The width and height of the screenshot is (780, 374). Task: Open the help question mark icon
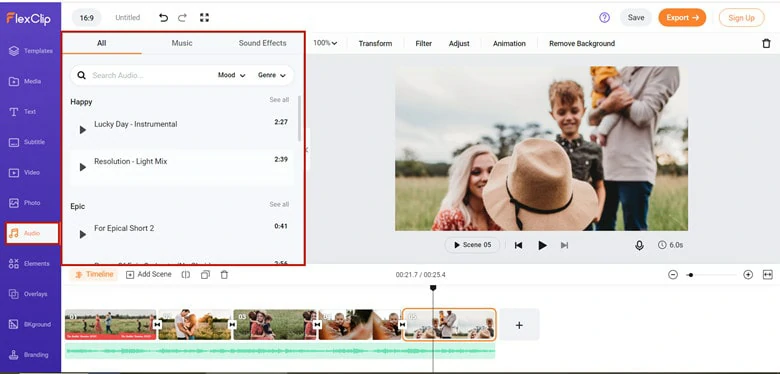tap(604, 17)
